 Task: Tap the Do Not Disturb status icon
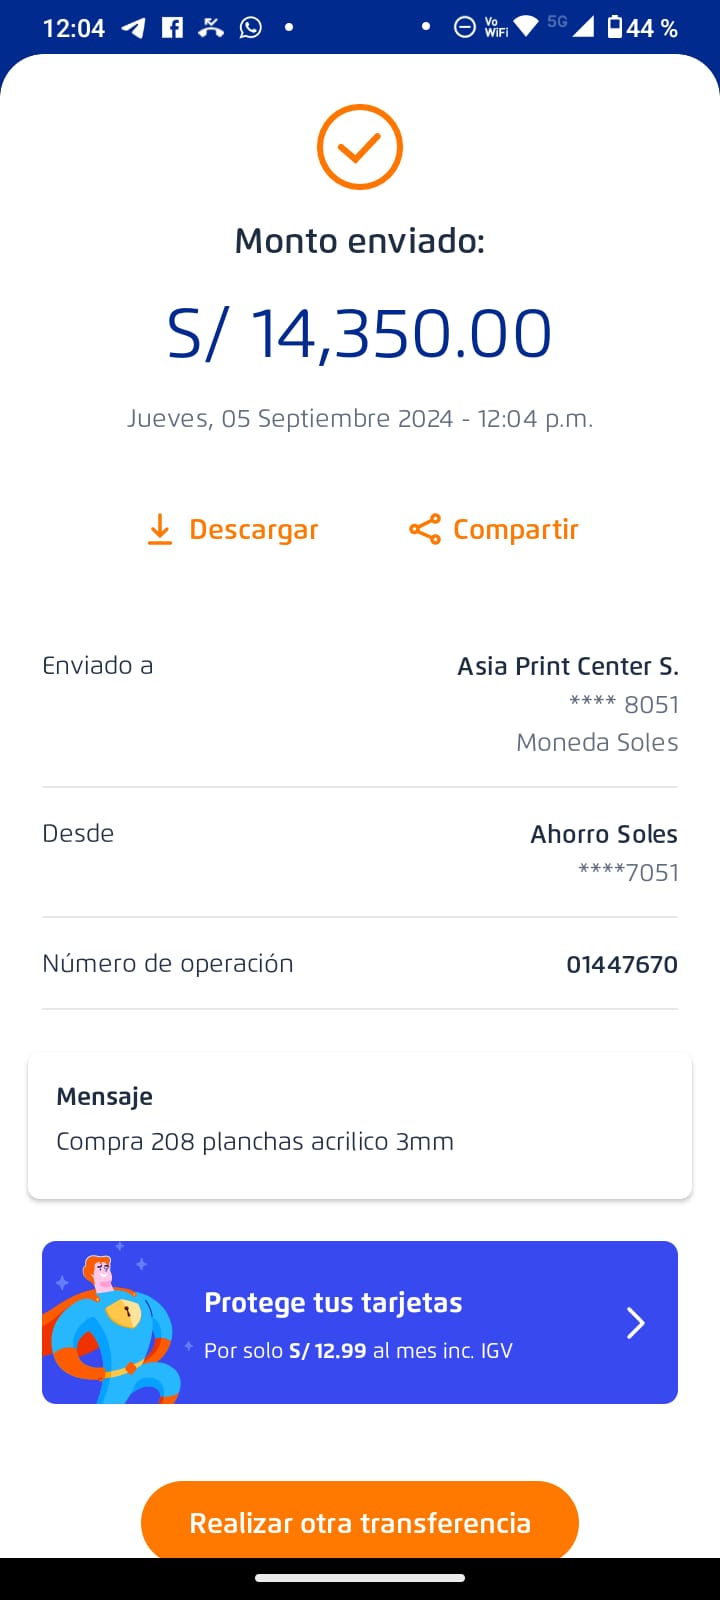[465, 28]
